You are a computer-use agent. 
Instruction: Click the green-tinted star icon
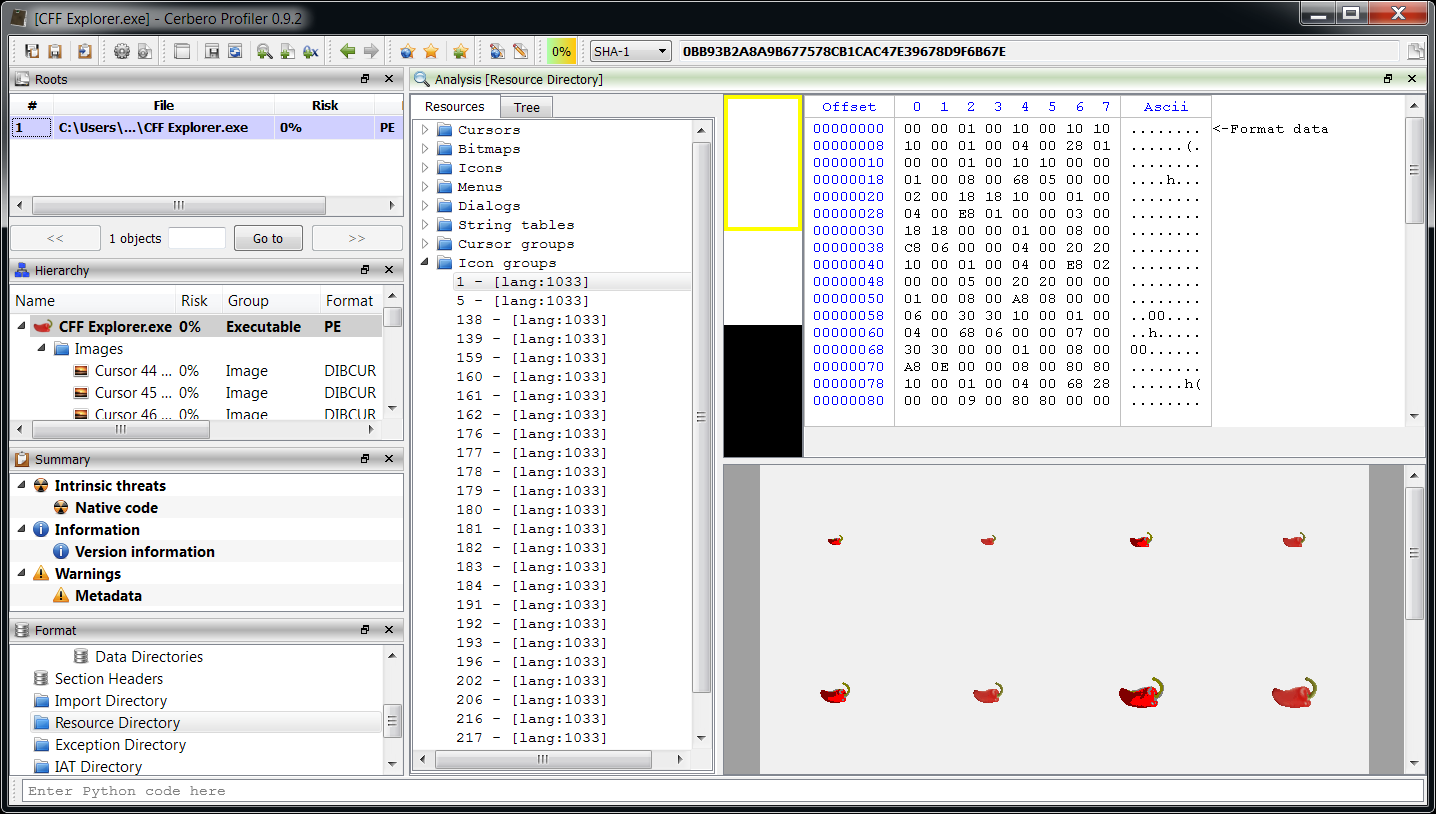tap(460, 51)
